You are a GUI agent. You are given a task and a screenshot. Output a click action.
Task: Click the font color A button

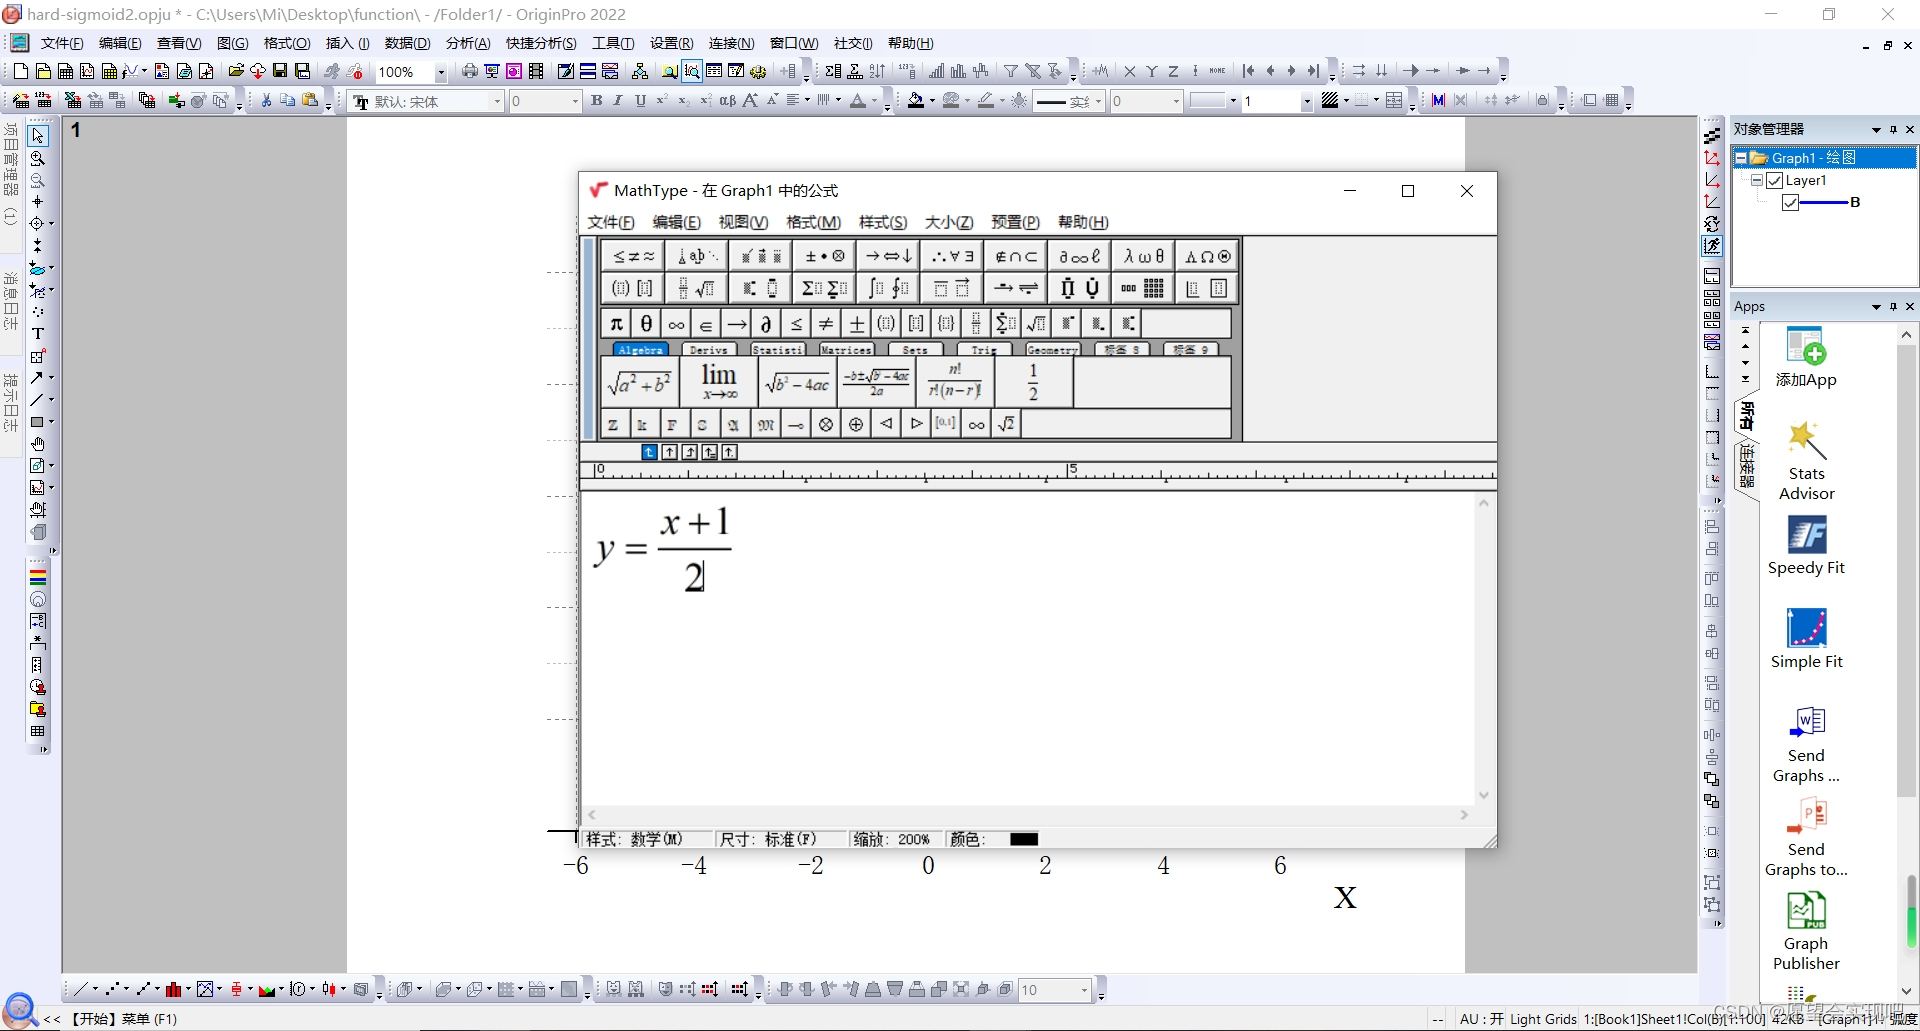coord(858,101)
